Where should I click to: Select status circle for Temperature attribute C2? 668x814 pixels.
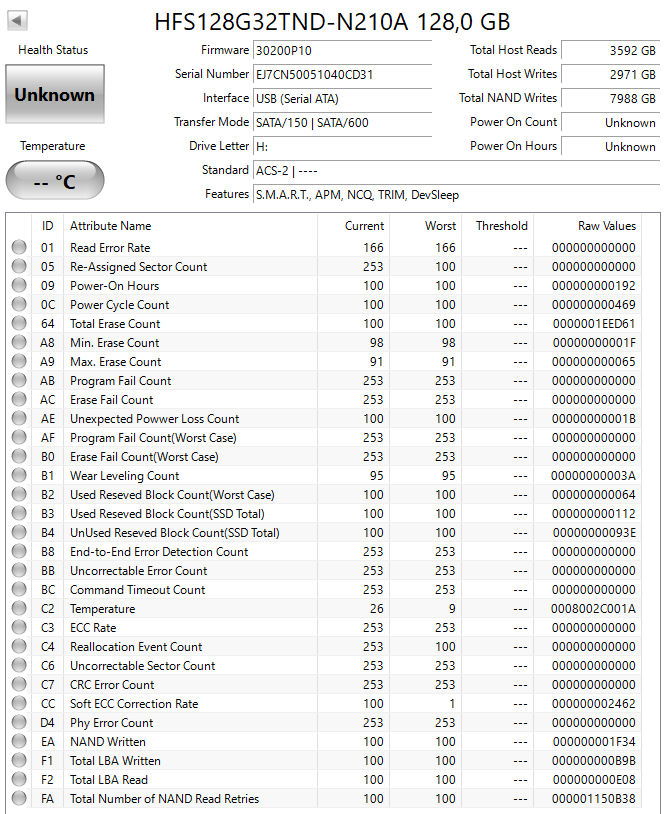pyautogui.click(x=19, y=608)
